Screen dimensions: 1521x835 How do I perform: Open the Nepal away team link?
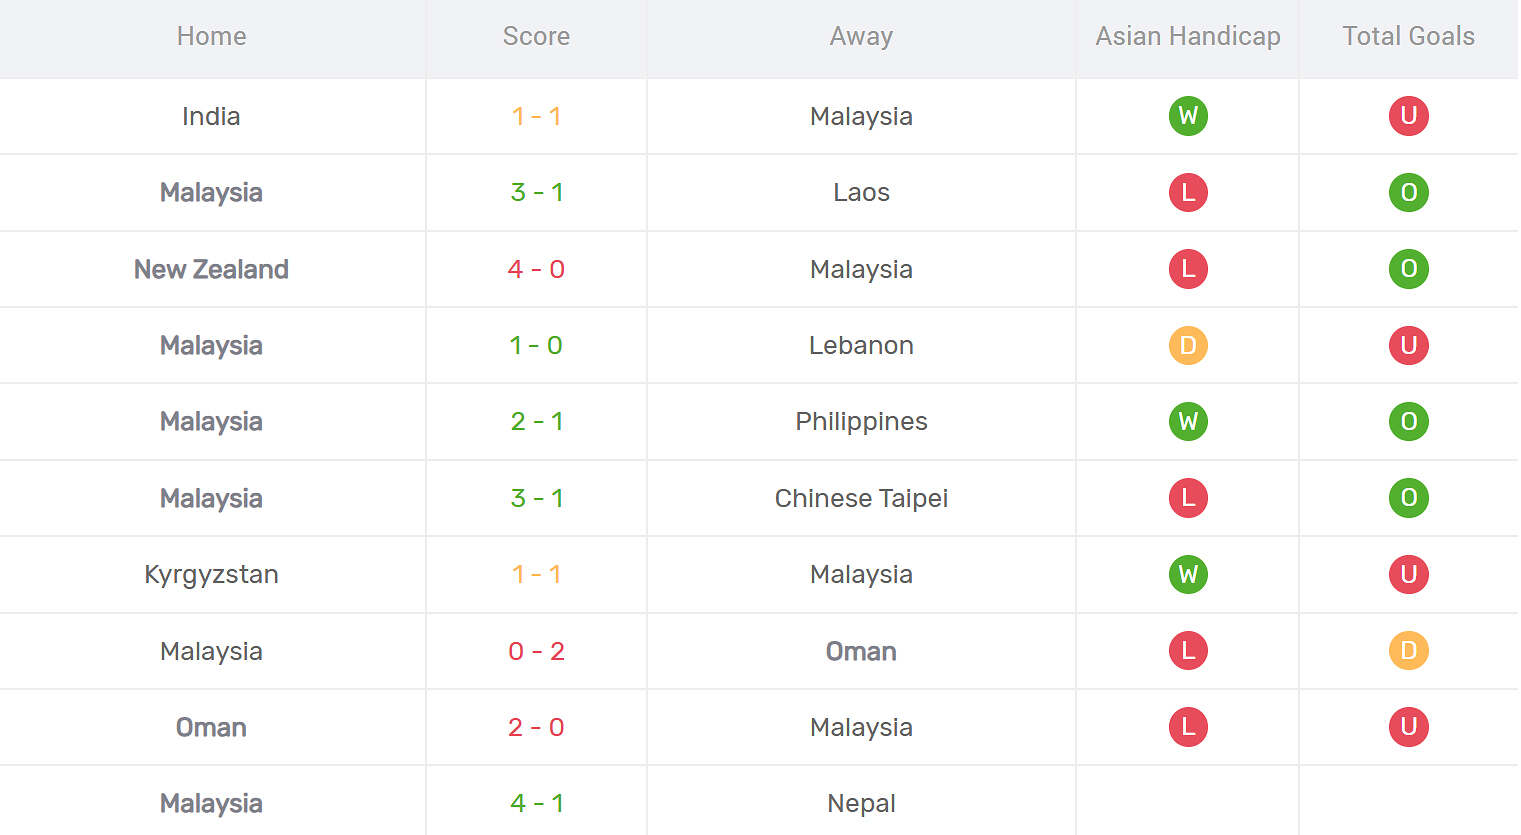[861, 803]
